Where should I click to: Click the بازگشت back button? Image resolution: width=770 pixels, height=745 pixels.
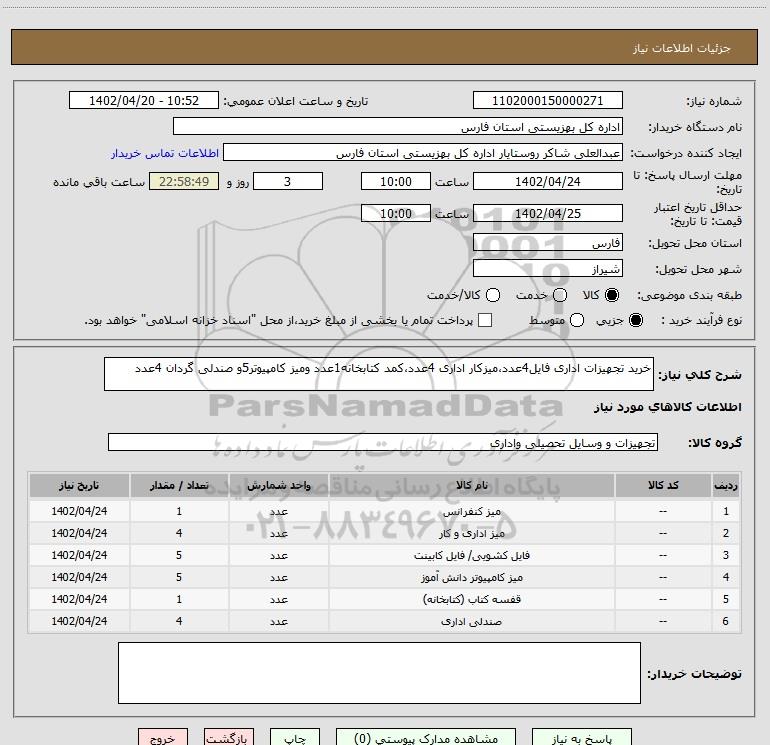tap(229, 738)
